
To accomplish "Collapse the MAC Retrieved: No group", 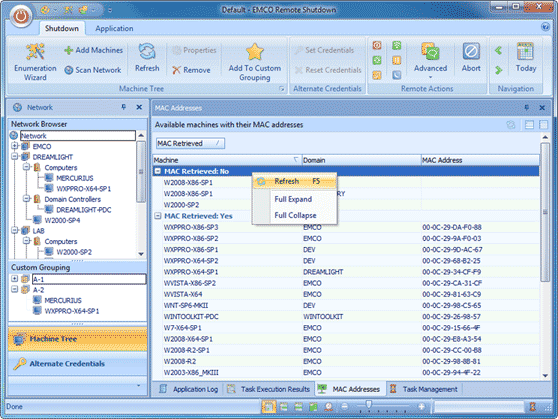I will (x=158, y=171).
